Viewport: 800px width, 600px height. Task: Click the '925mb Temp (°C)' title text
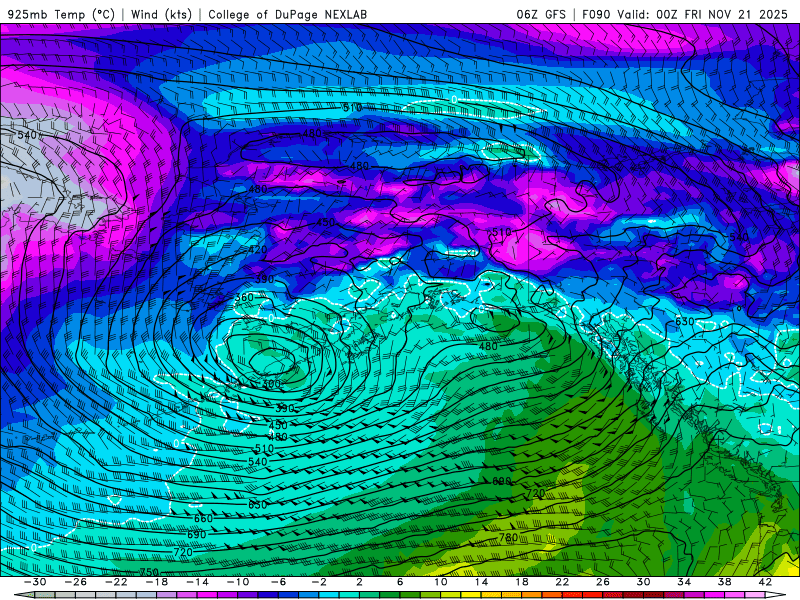(x=61, y=14)
